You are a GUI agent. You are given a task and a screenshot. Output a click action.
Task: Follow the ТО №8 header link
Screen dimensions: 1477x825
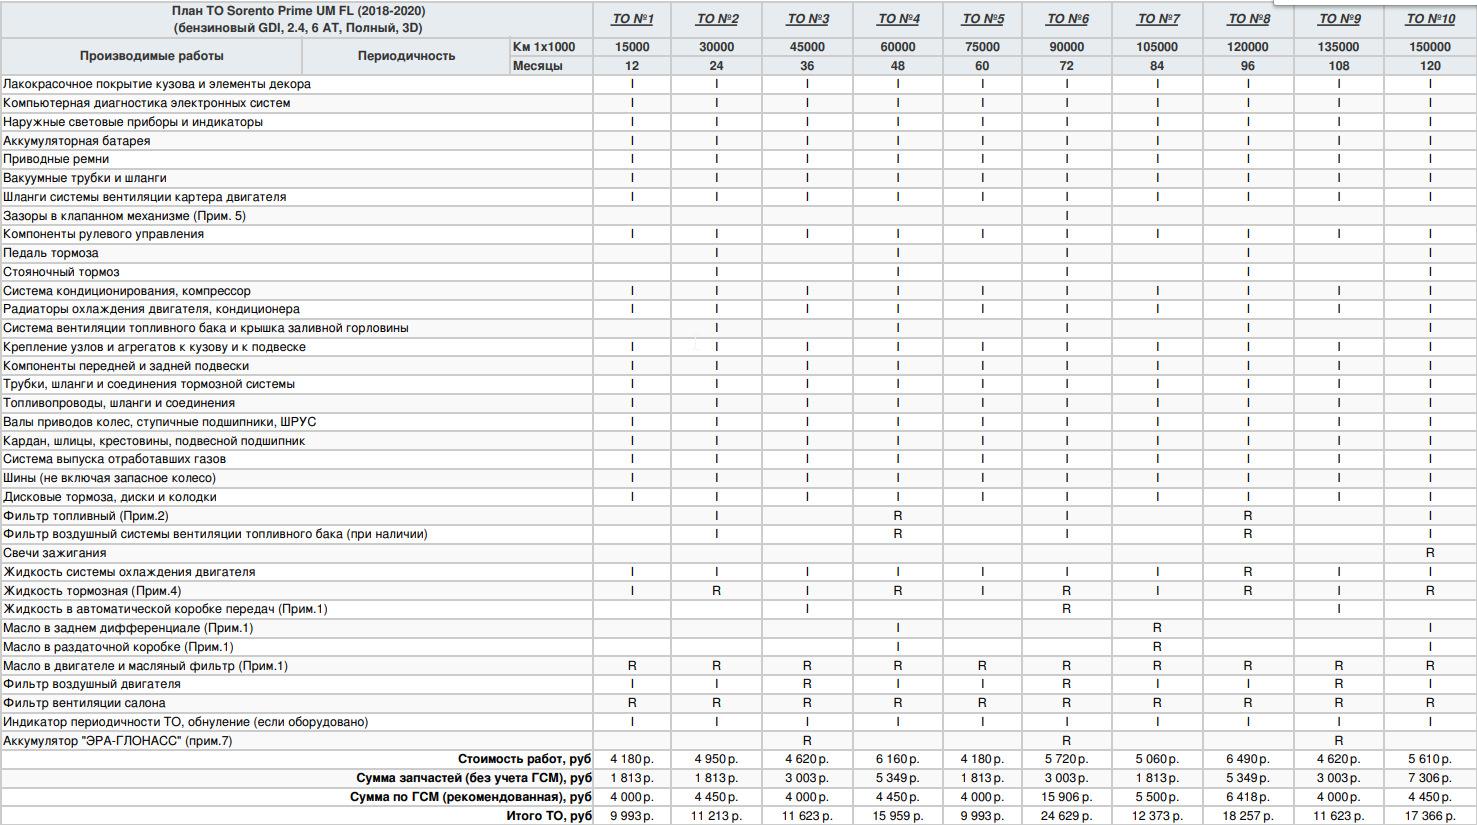pyautogui.click(x=1248, y=19)
